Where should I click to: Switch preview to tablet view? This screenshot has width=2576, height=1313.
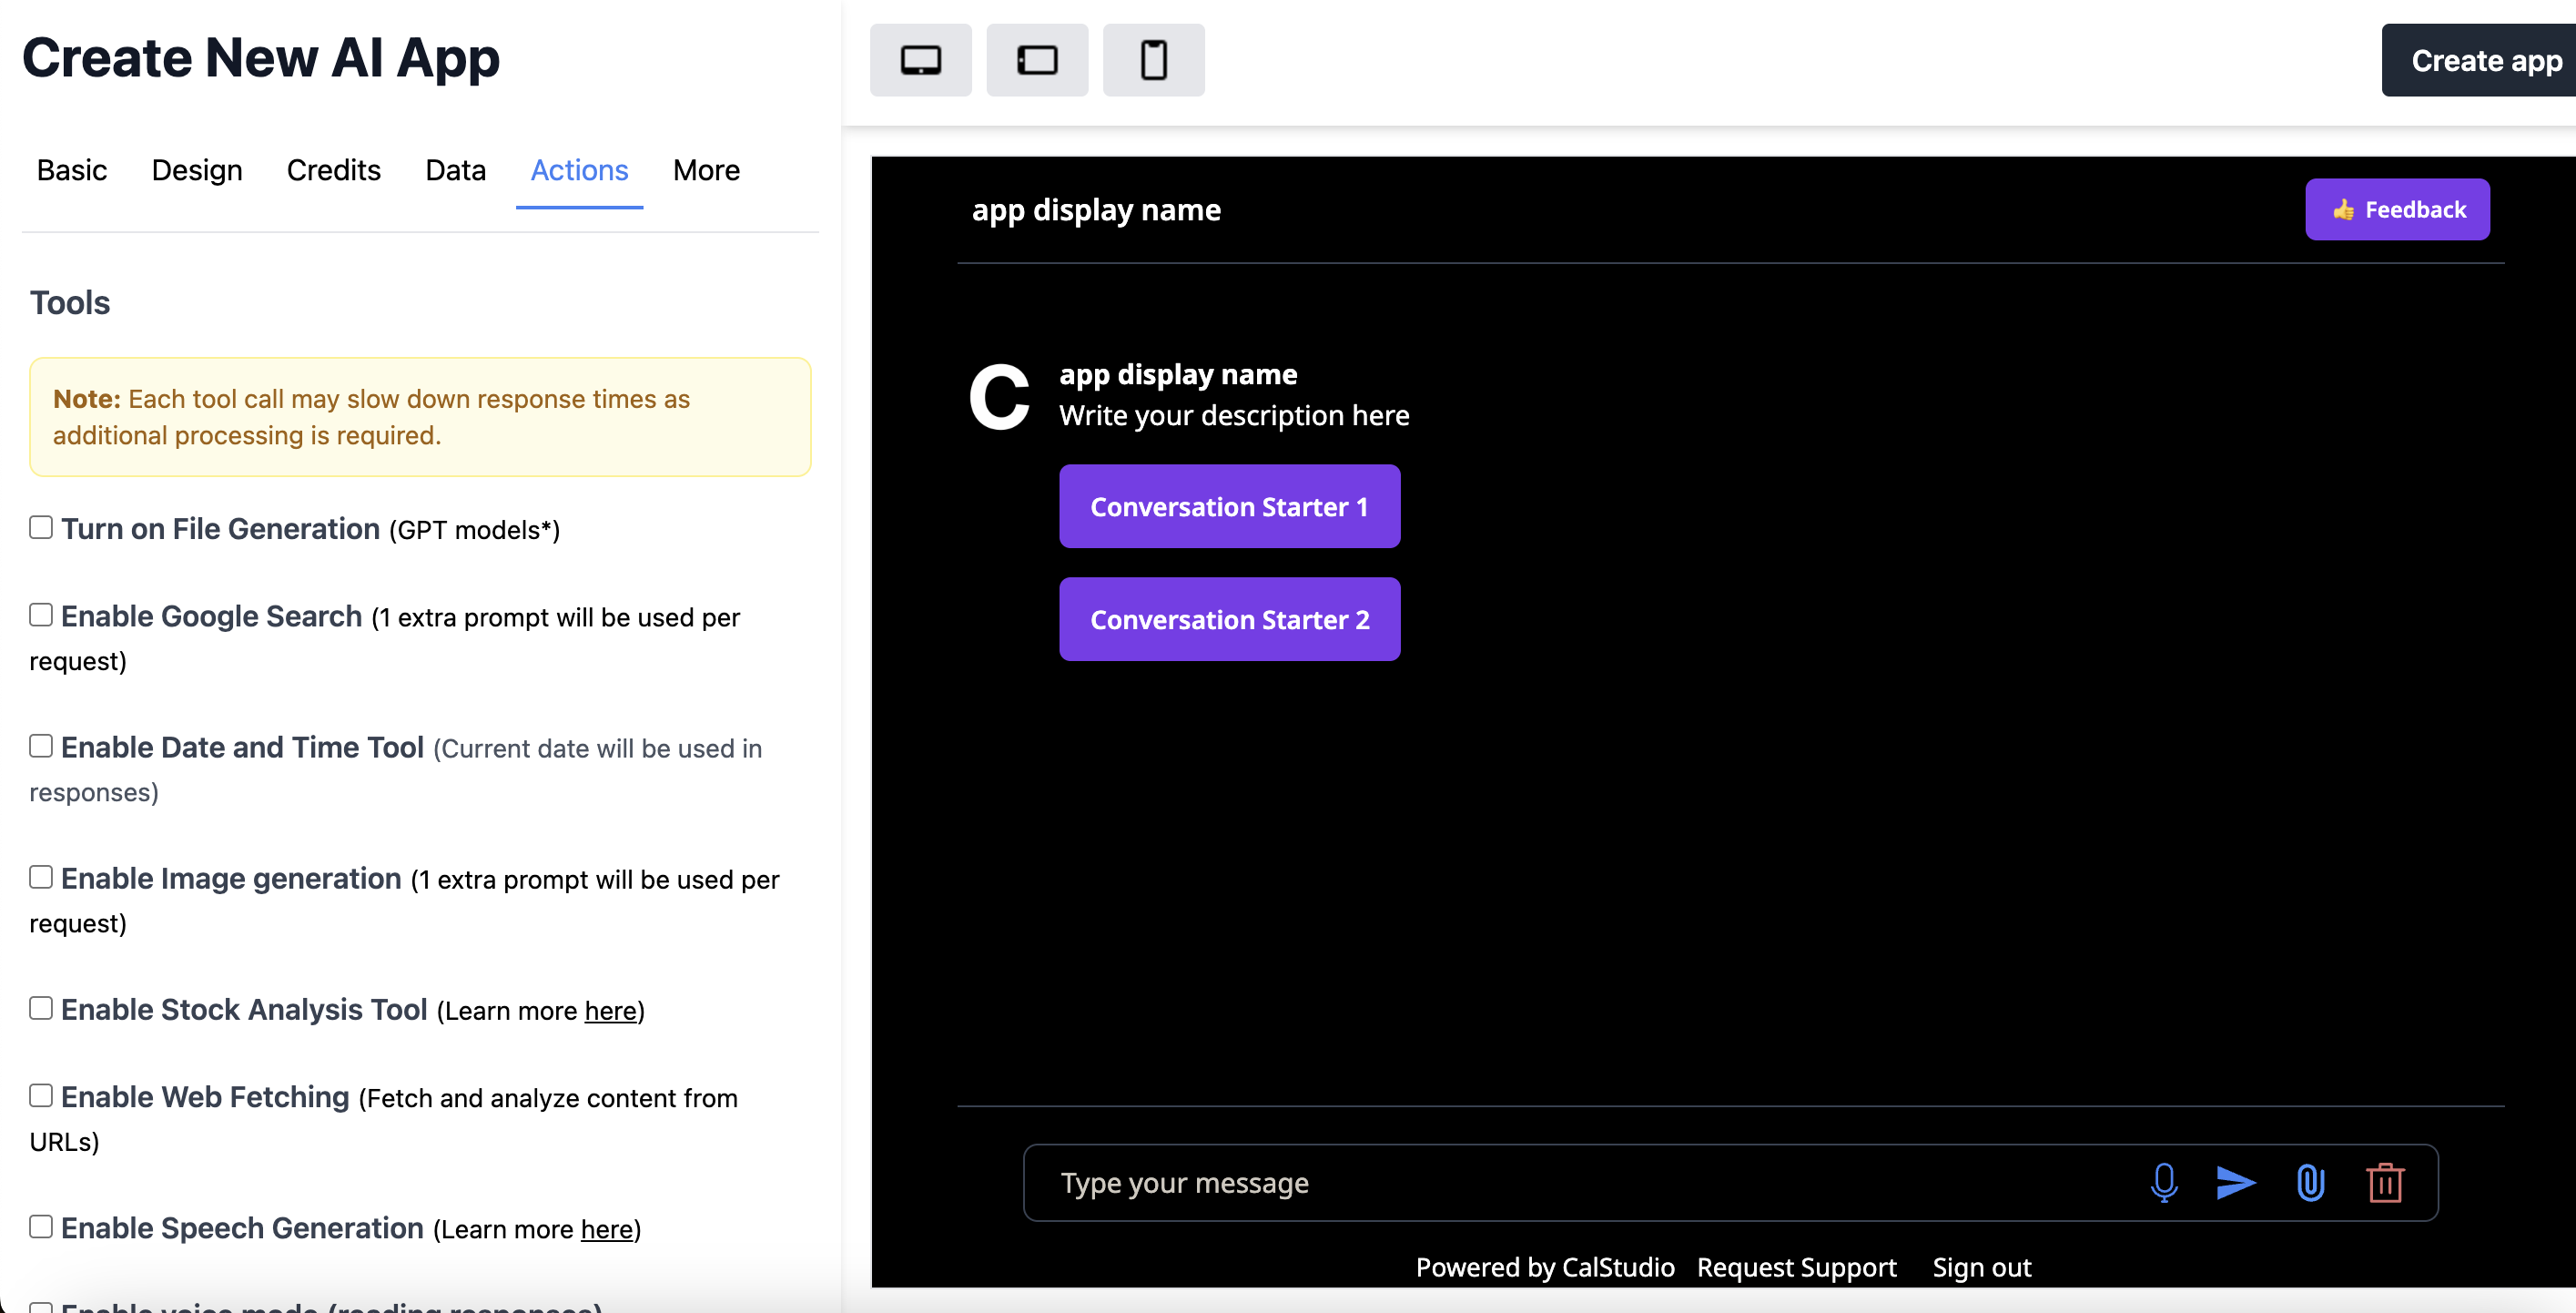click(x=1037, y=59)
